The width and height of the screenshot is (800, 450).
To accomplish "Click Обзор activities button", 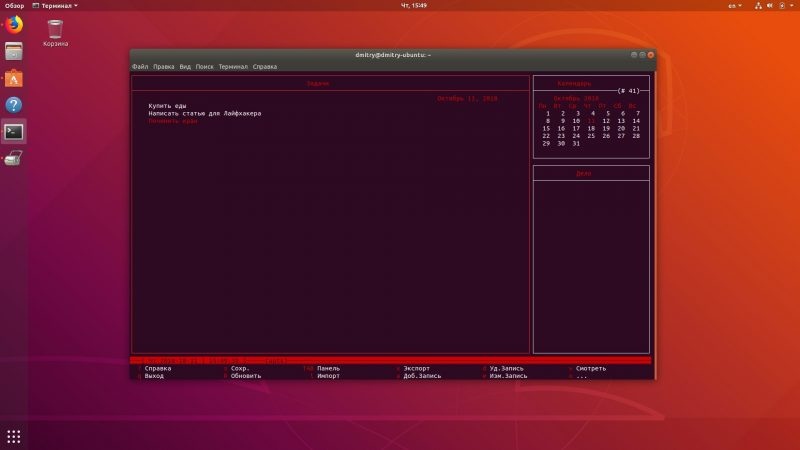I will coord(14,6).
